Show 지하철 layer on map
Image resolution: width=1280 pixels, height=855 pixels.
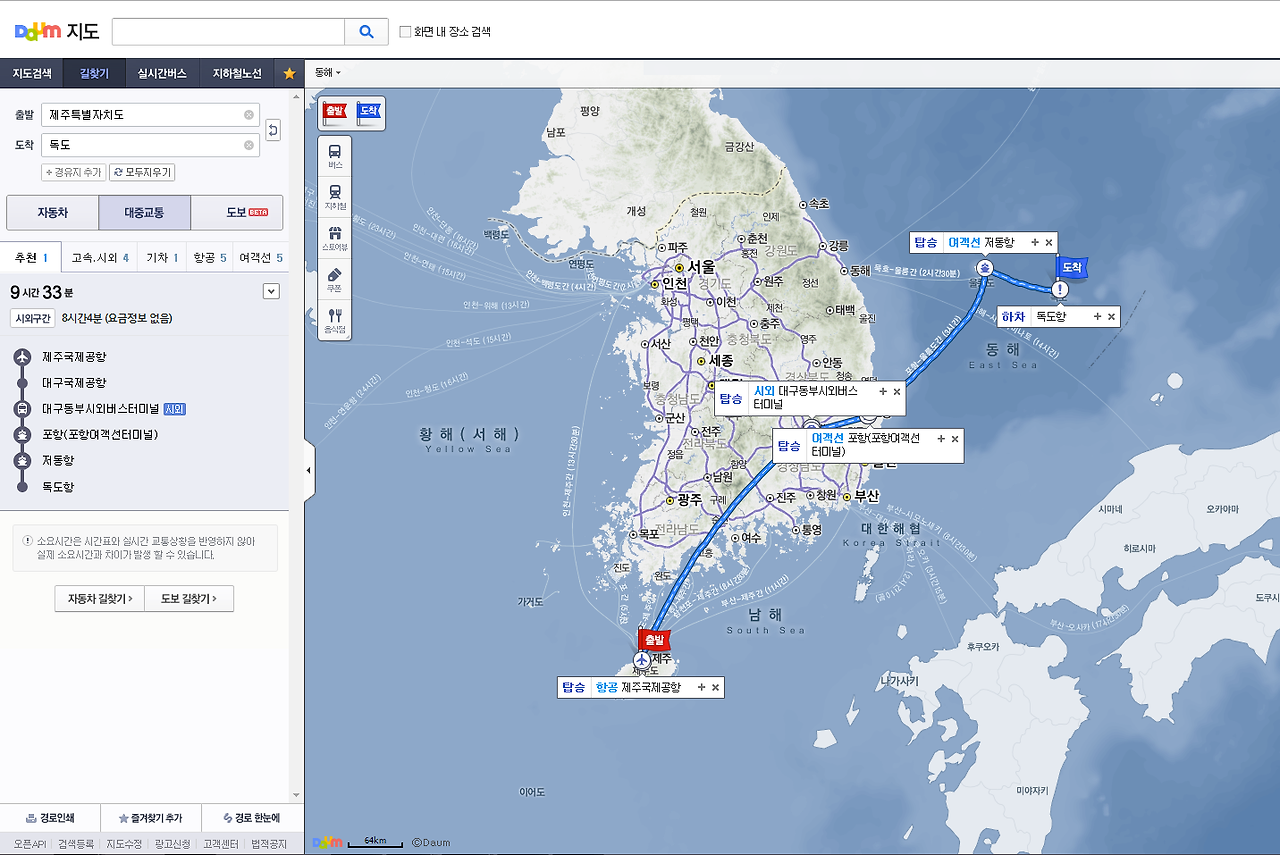click(x=334, y=197)
